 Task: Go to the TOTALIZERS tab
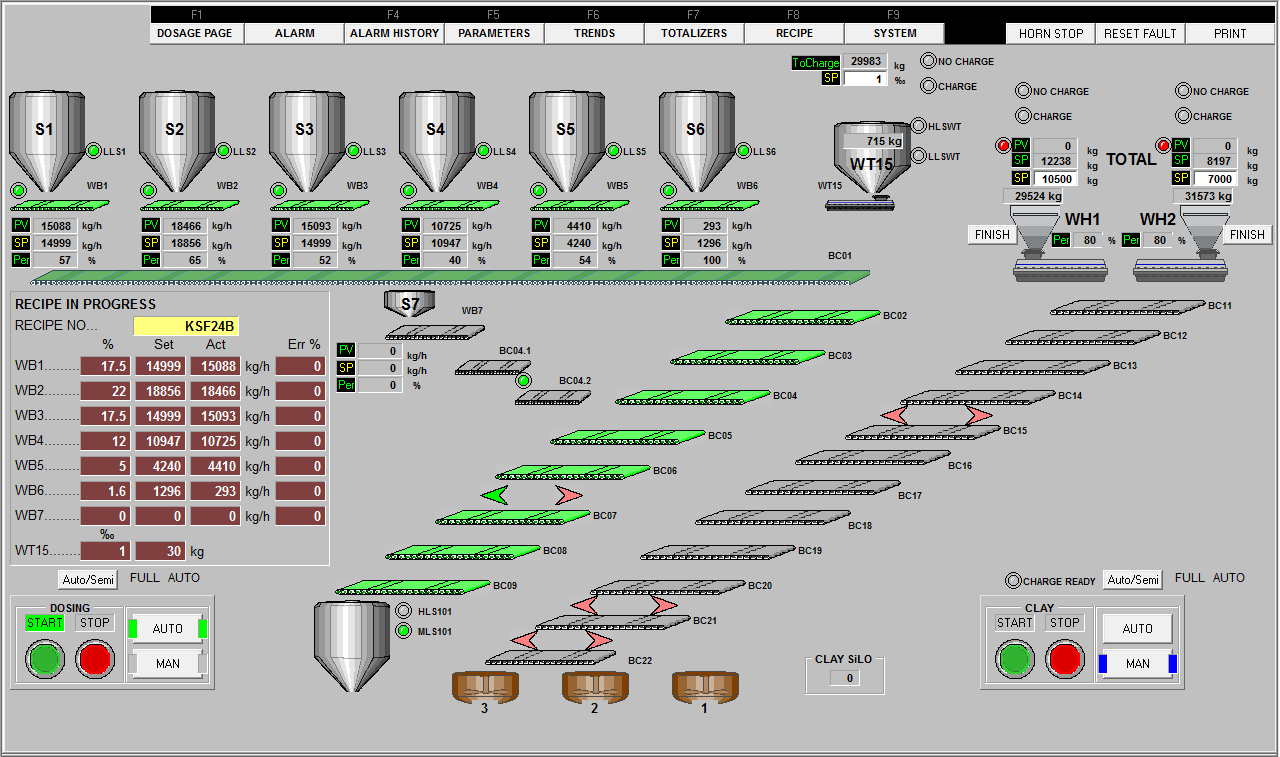(x=694, y=33)
